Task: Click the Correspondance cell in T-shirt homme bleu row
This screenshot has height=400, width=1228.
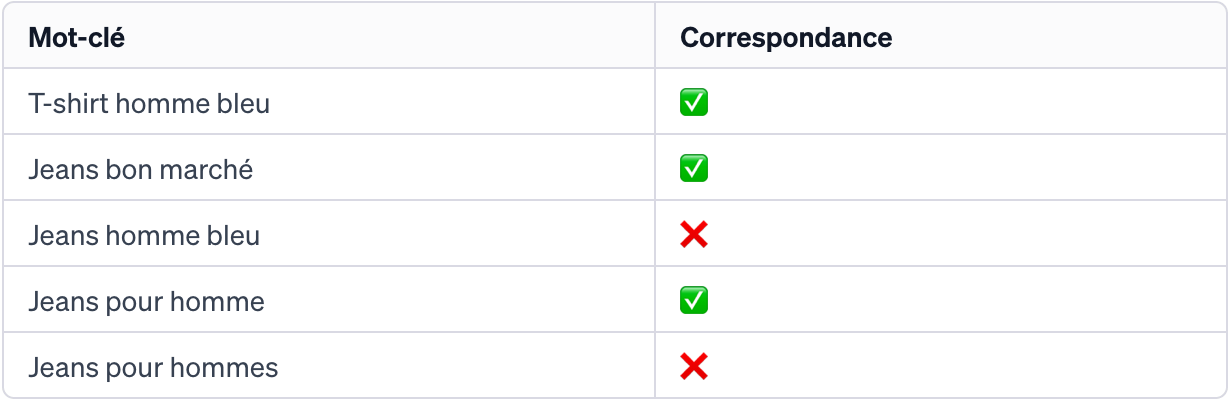Action: click(x=941, y=102)
